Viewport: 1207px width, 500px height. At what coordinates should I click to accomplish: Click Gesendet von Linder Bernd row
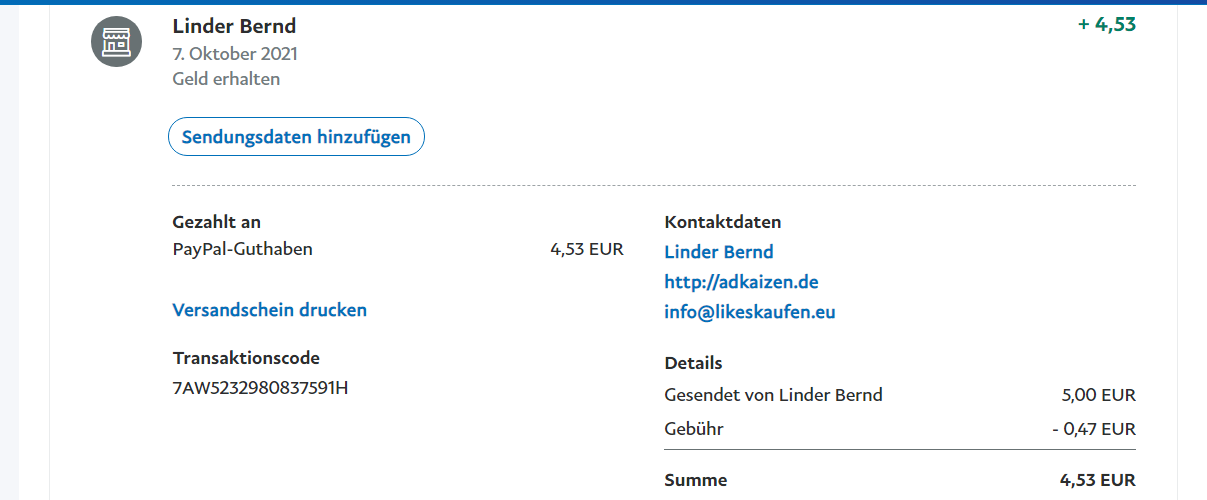coord(900,395)
